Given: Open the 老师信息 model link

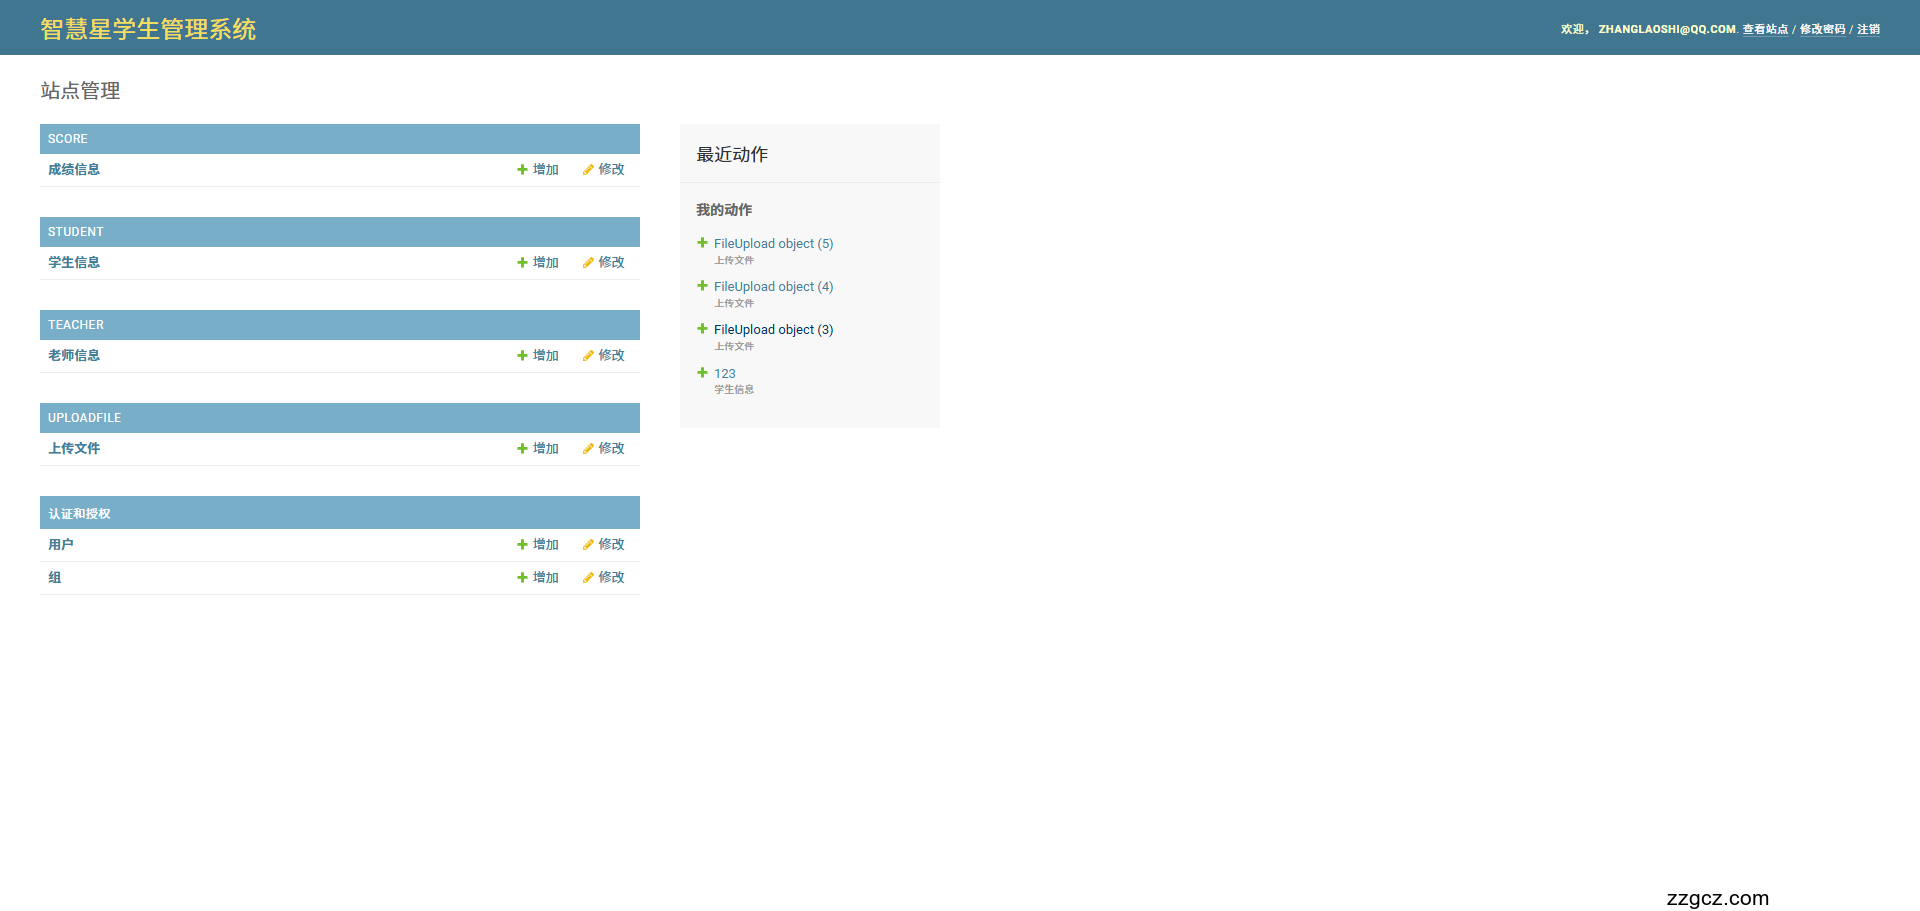Looking at the screenshot, I should [74, 356].
